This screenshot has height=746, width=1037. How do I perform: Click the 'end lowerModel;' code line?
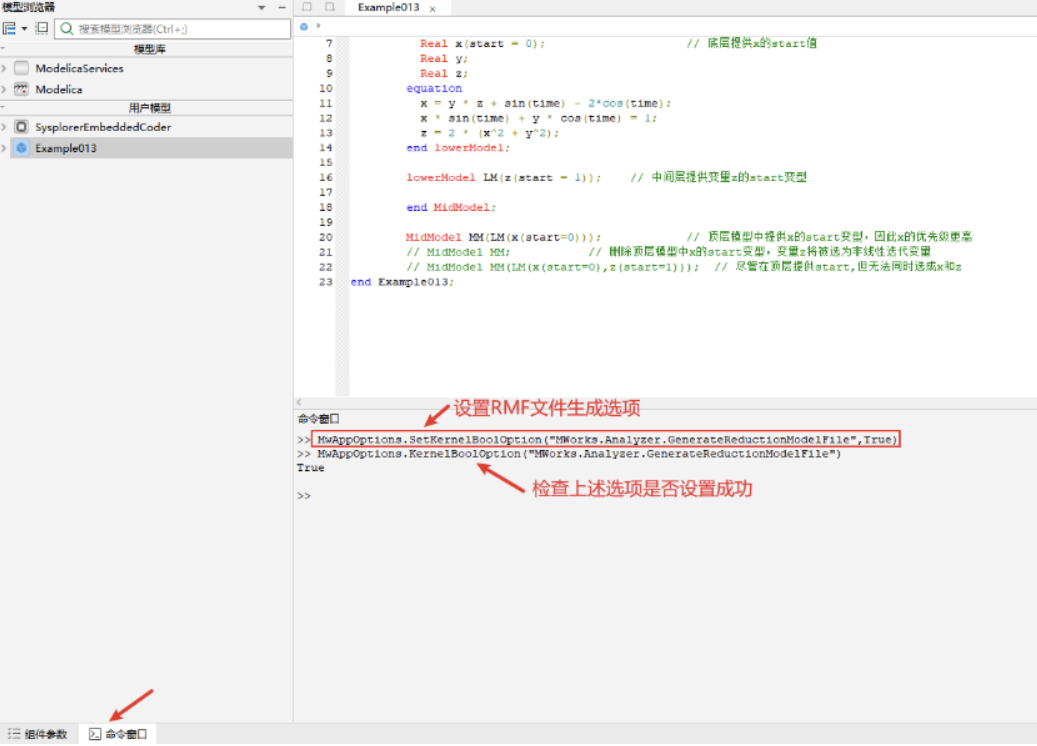(458, 148)
